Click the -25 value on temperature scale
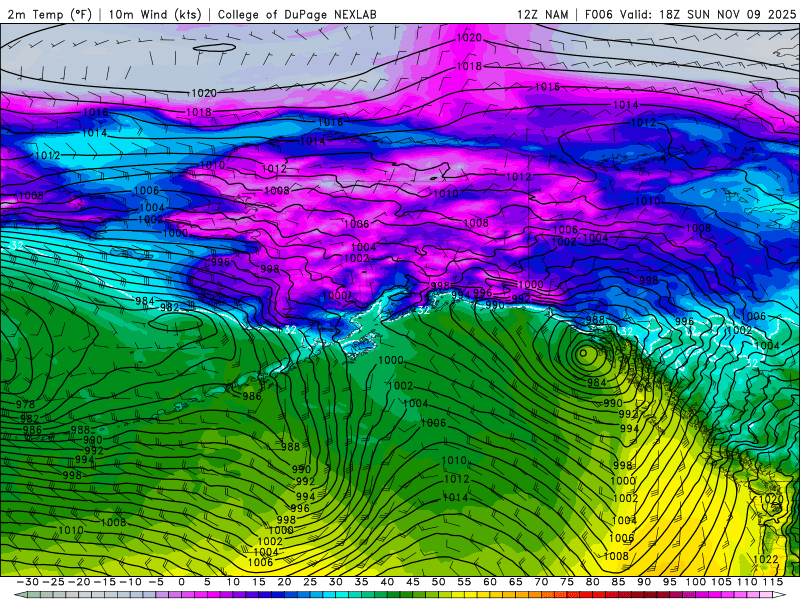The image size is (800, 600). pos(53,582)
